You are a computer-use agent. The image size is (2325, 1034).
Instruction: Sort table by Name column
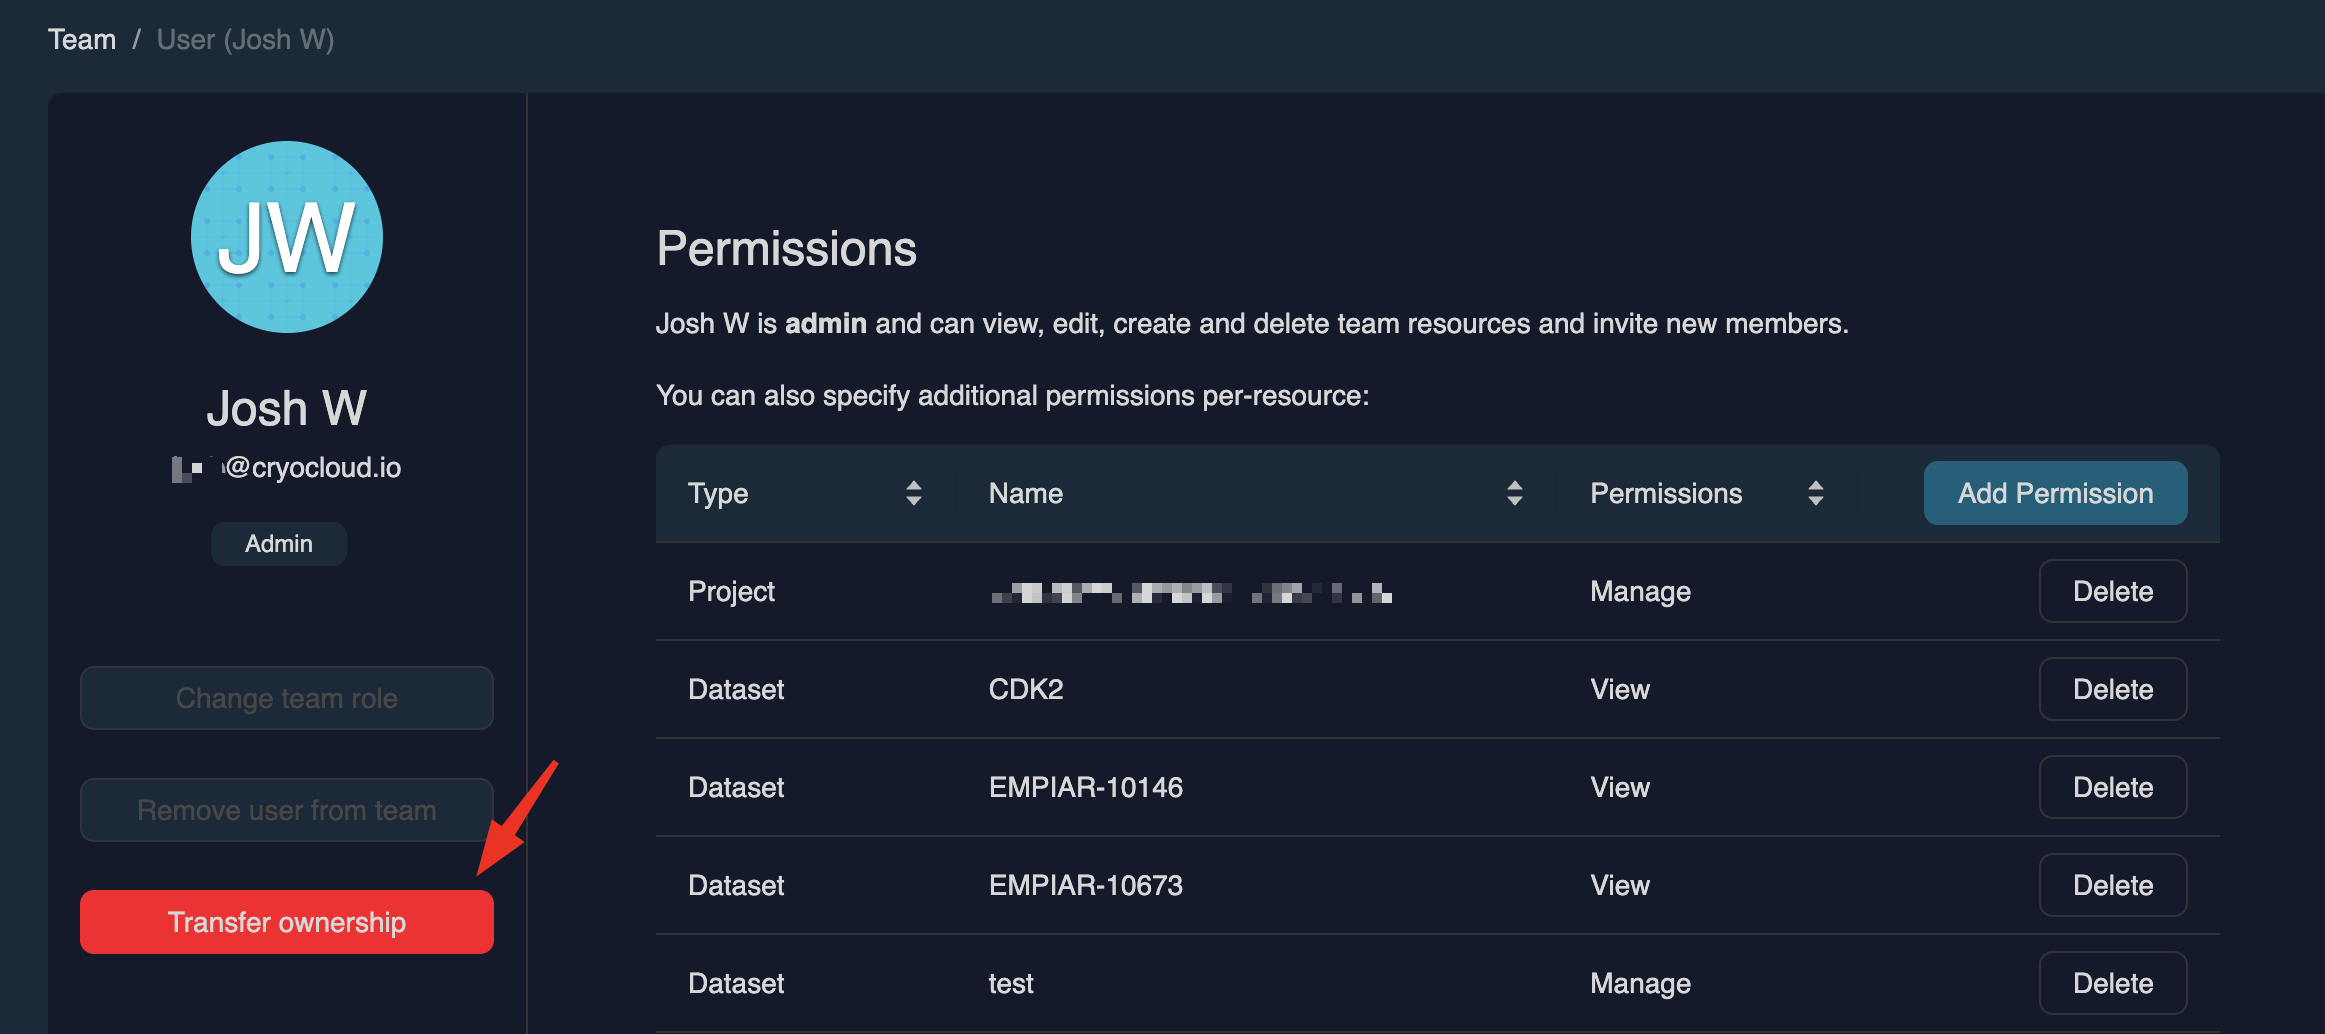tap(1514, 493)
